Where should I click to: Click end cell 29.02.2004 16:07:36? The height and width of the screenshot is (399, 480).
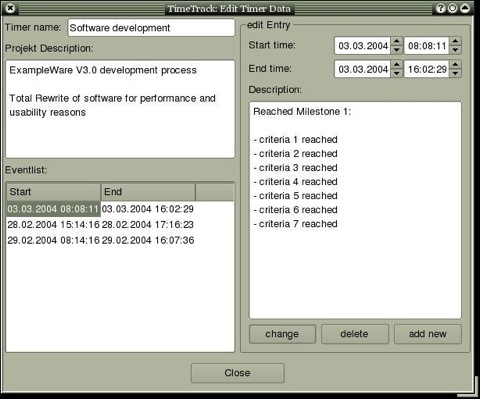[148, 240]
